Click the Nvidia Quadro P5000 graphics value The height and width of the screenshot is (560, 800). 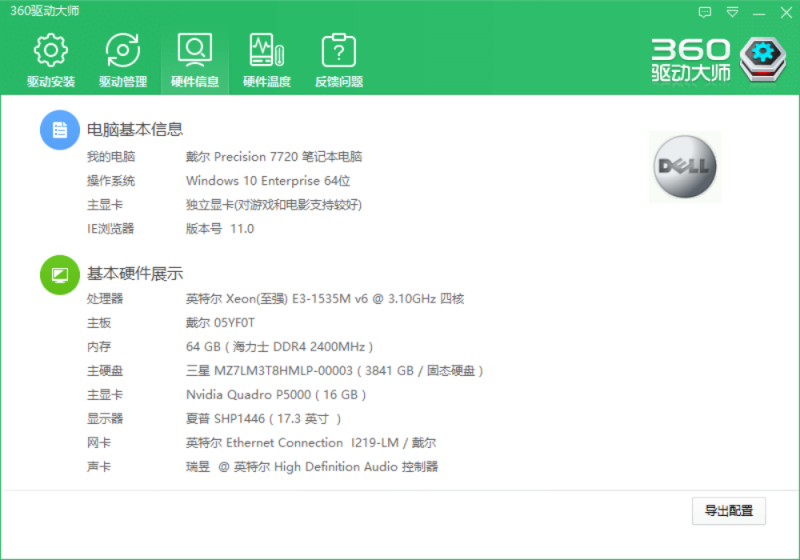point(276,395)
